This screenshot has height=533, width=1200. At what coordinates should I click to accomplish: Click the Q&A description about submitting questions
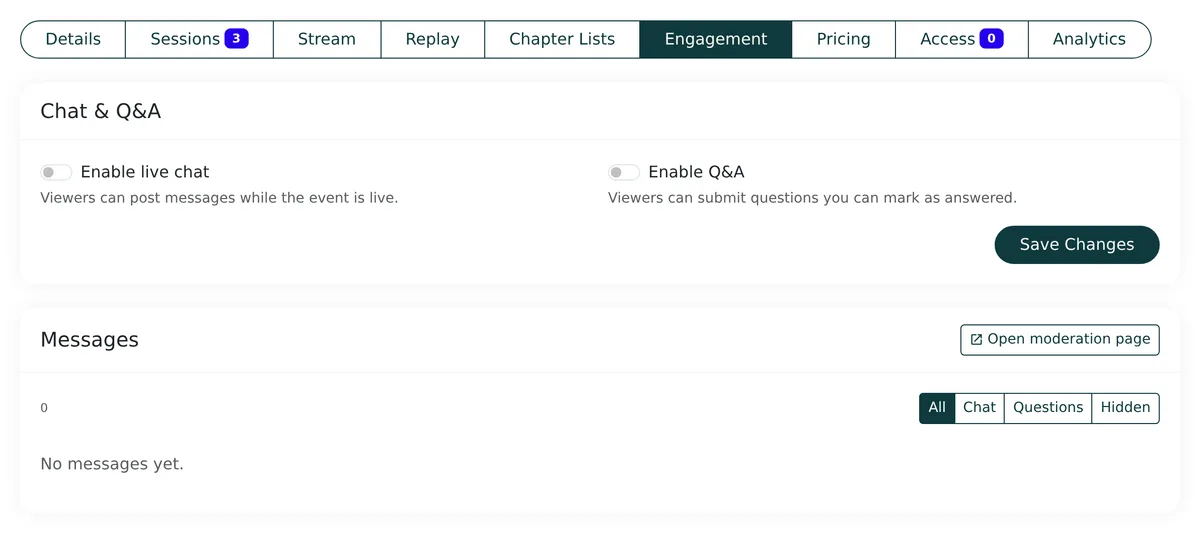812,198
